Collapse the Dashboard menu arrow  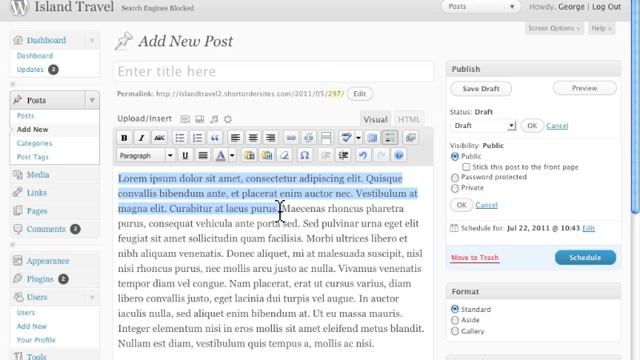[92, 40]
